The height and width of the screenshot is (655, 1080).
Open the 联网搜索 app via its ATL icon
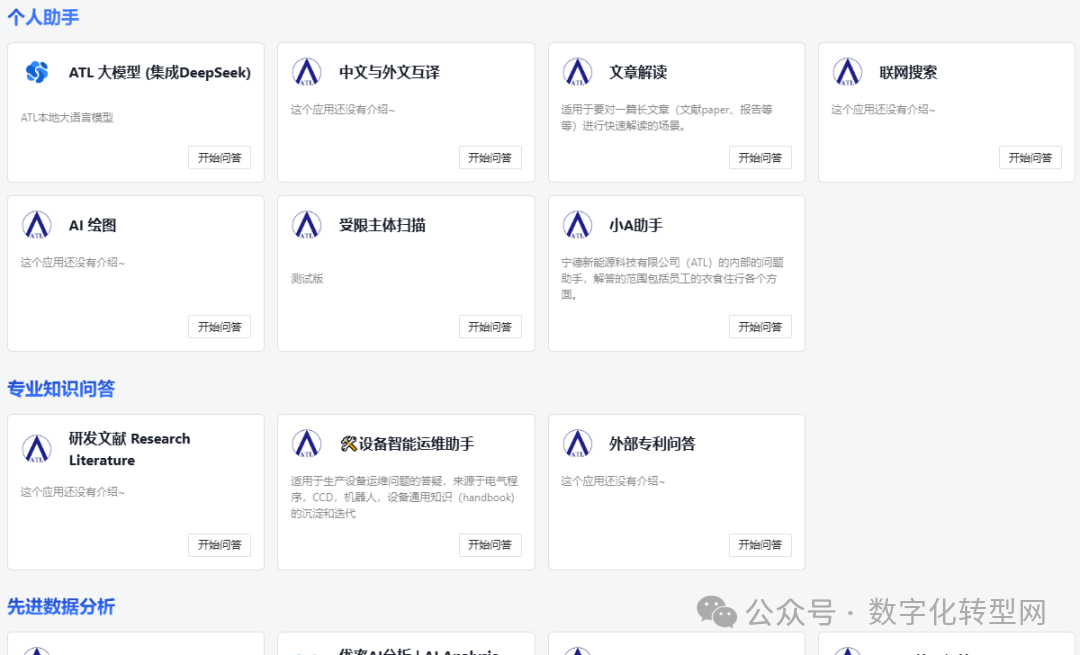(847, 71)
